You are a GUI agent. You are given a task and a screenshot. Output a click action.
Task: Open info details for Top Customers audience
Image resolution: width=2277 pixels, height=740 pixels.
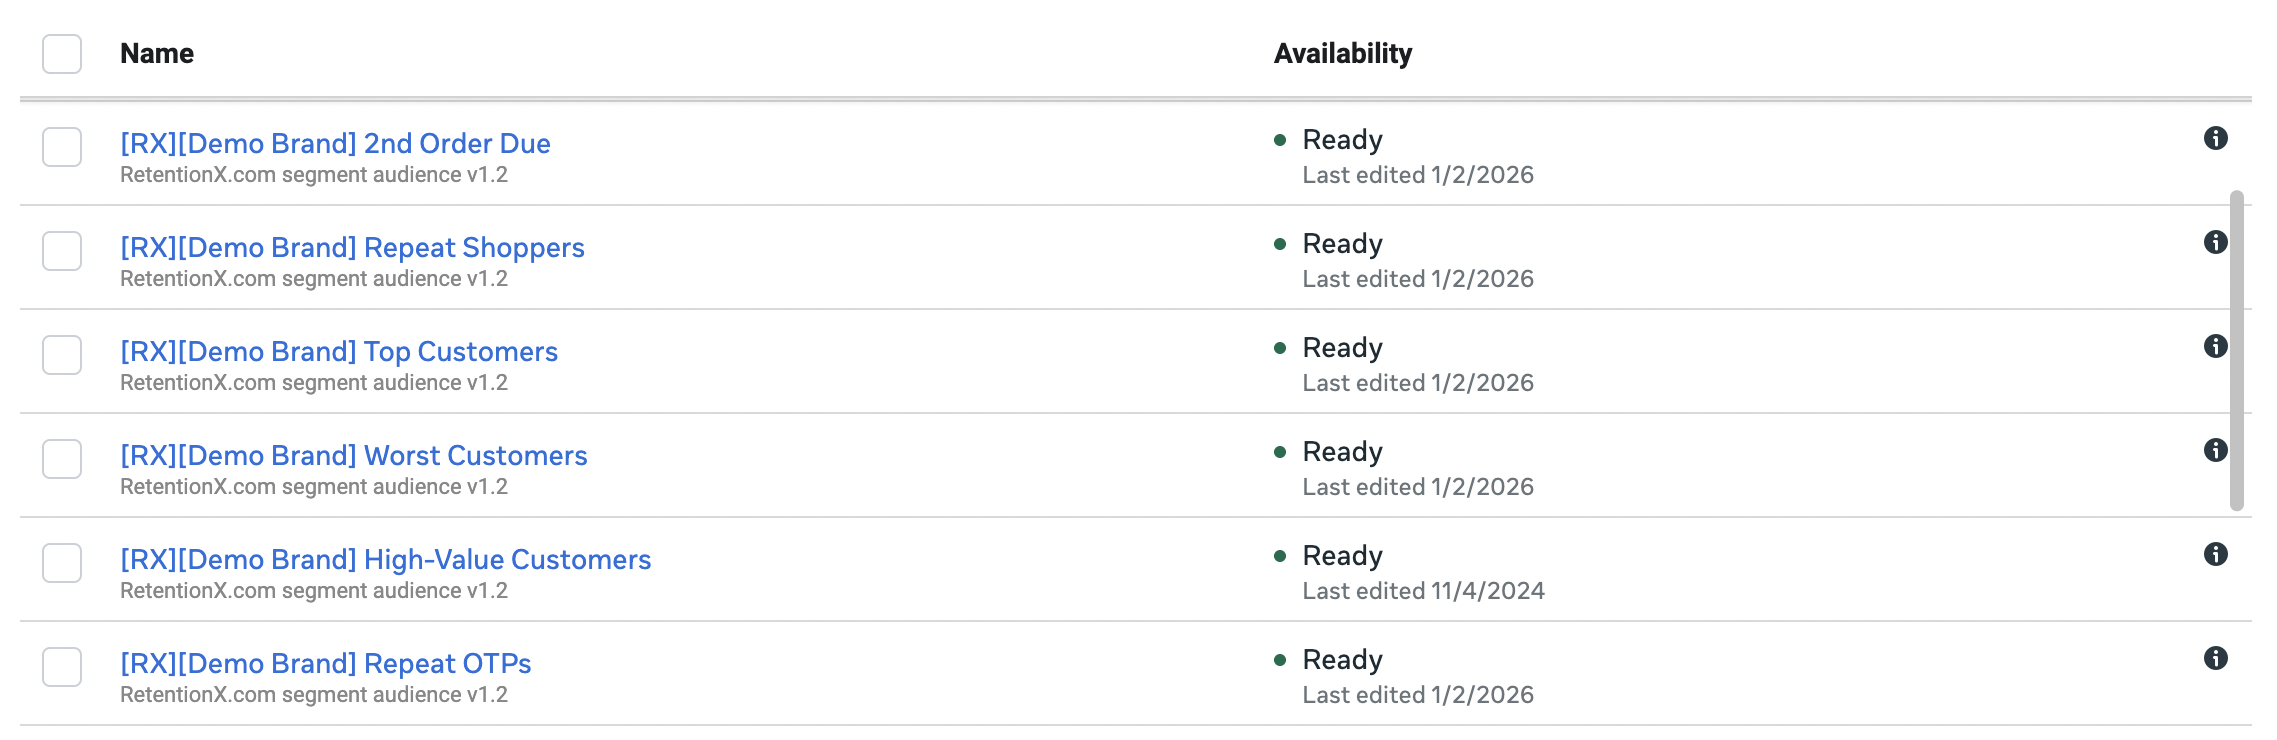click(x=2218, y=347)
